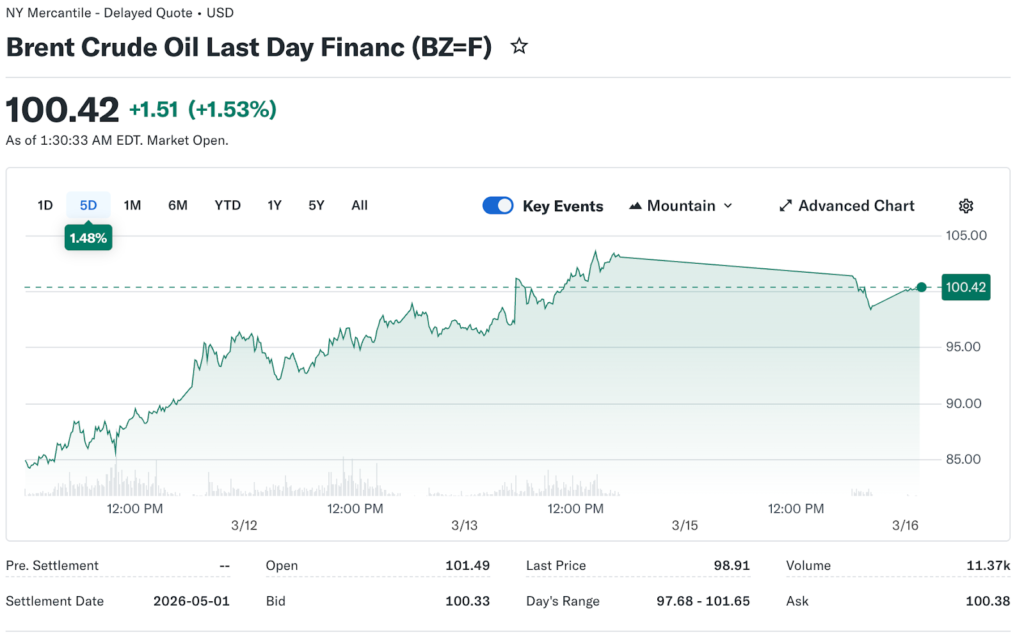
Task: Display the All time range
Action: pyautogui.click(x=359, y=205)
